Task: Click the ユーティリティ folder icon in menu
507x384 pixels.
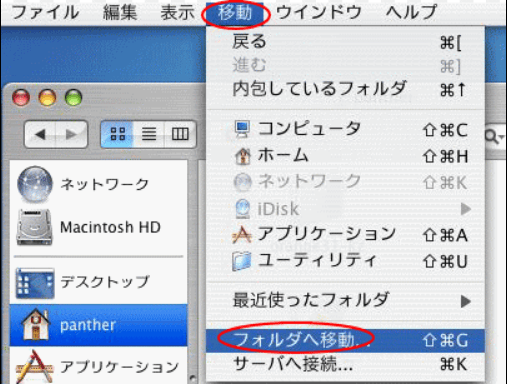Action: pos(242,261)
